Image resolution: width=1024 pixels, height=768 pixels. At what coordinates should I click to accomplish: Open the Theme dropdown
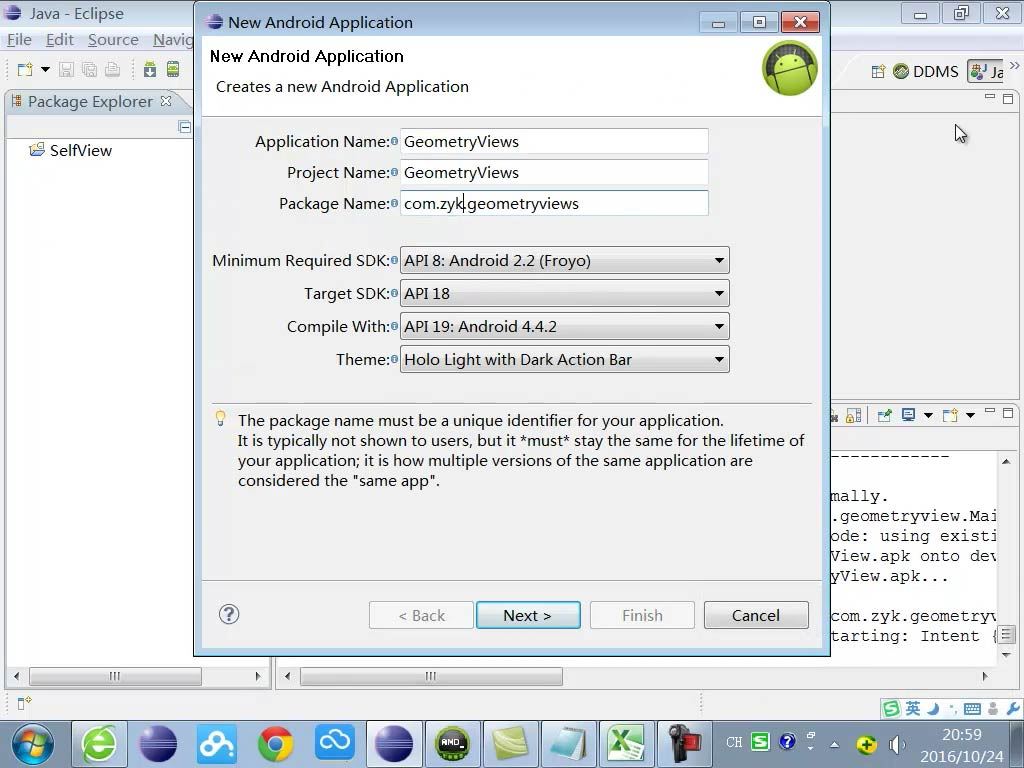[564, 359]
